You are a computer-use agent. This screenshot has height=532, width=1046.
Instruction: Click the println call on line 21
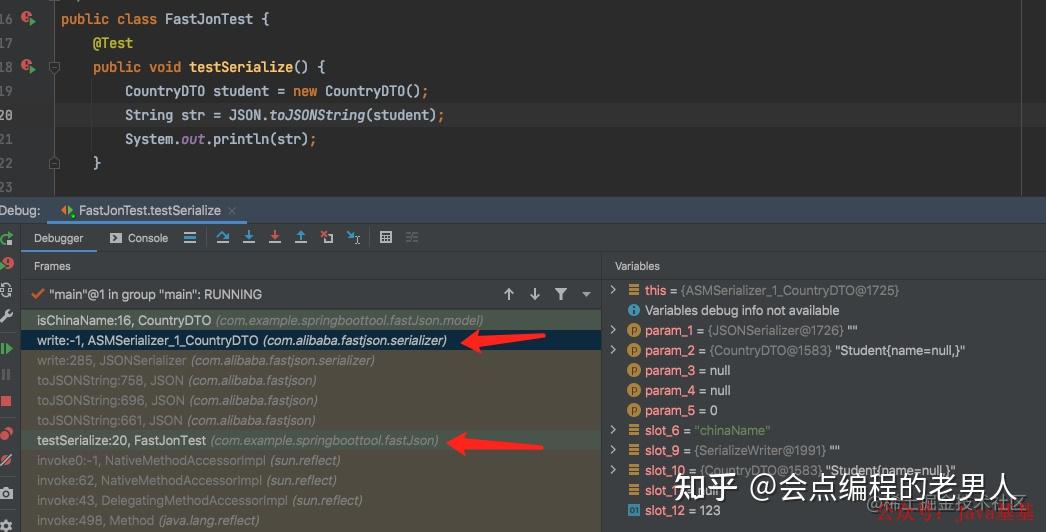click(x=241, y=139)
